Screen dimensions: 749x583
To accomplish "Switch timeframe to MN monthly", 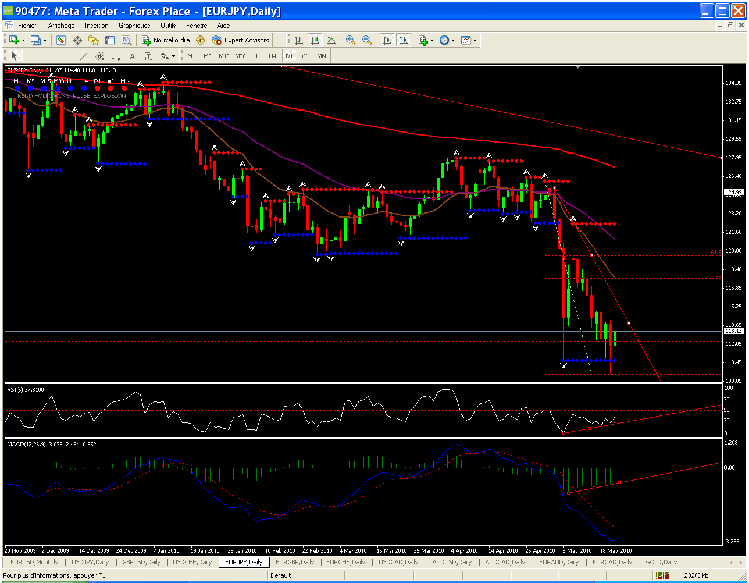I will [x=322, y=56].
